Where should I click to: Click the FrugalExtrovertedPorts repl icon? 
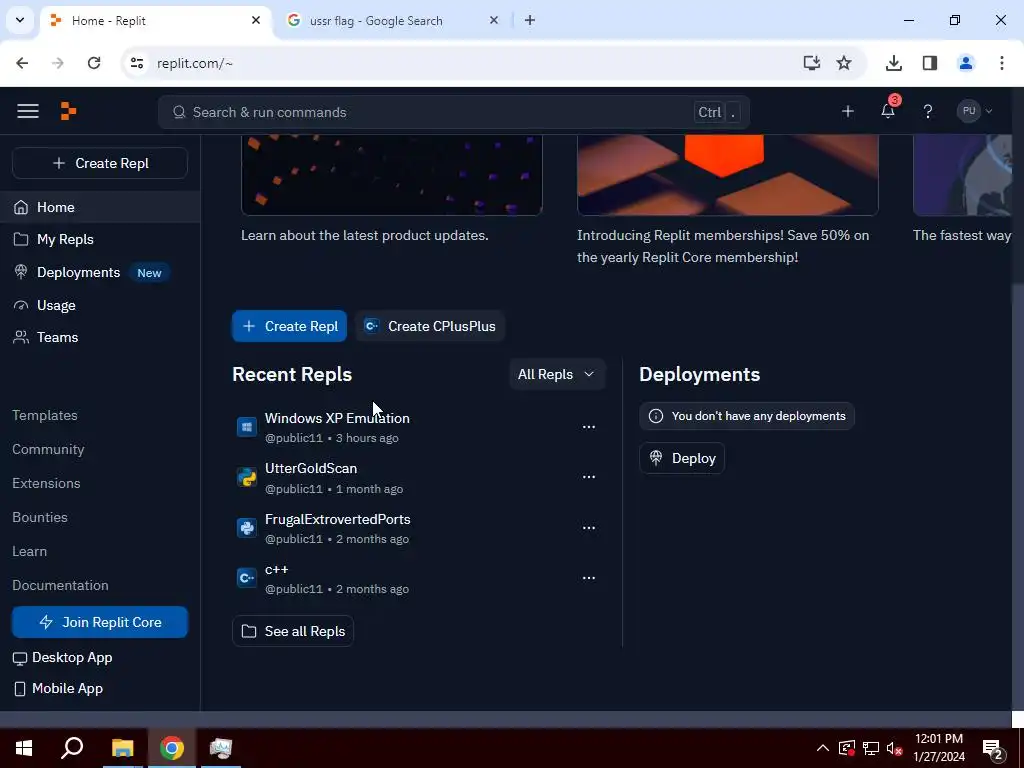tap(247, 528)
